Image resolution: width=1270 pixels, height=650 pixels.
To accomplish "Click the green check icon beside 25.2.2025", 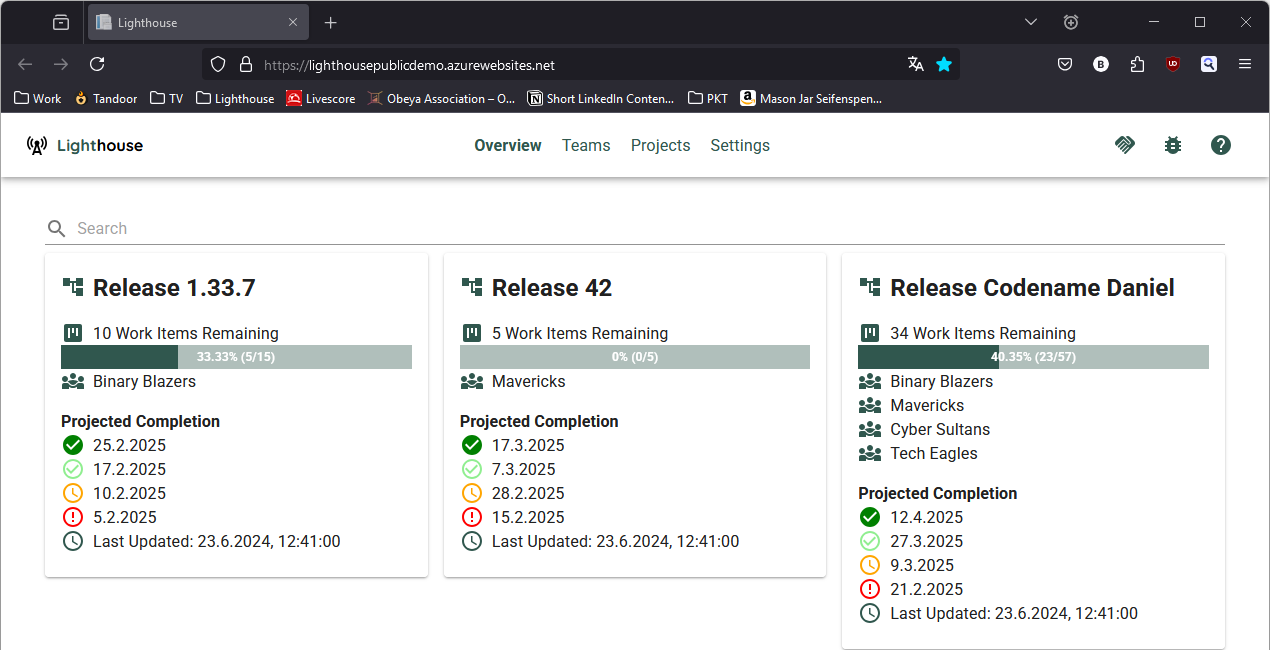I will 72,445.
